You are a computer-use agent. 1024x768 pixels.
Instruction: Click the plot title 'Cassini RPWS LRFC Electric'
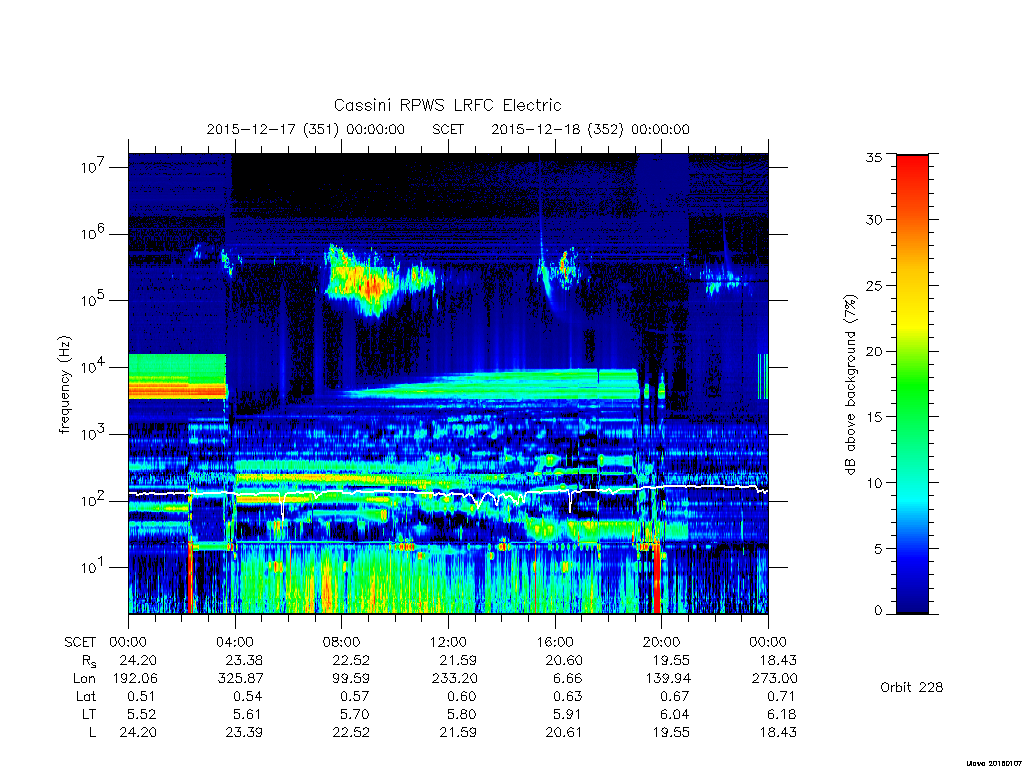coord(447,105)
